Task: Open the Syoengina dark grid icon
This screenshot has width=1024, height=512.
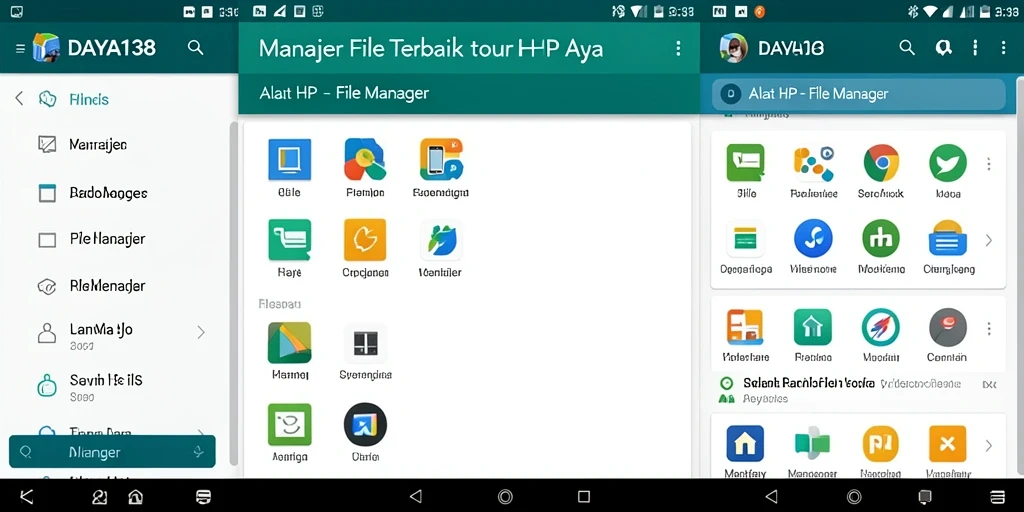Action: [x=365, y=343]
